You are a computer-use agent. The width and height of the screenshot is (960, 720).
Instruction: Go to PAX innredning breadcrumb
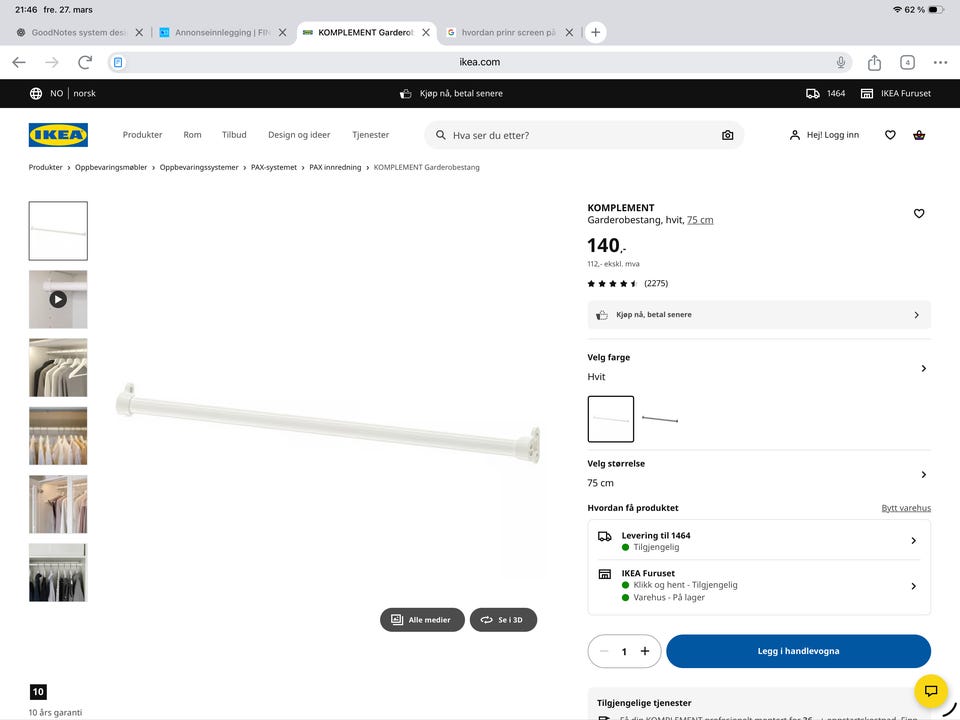click(335, 167)
